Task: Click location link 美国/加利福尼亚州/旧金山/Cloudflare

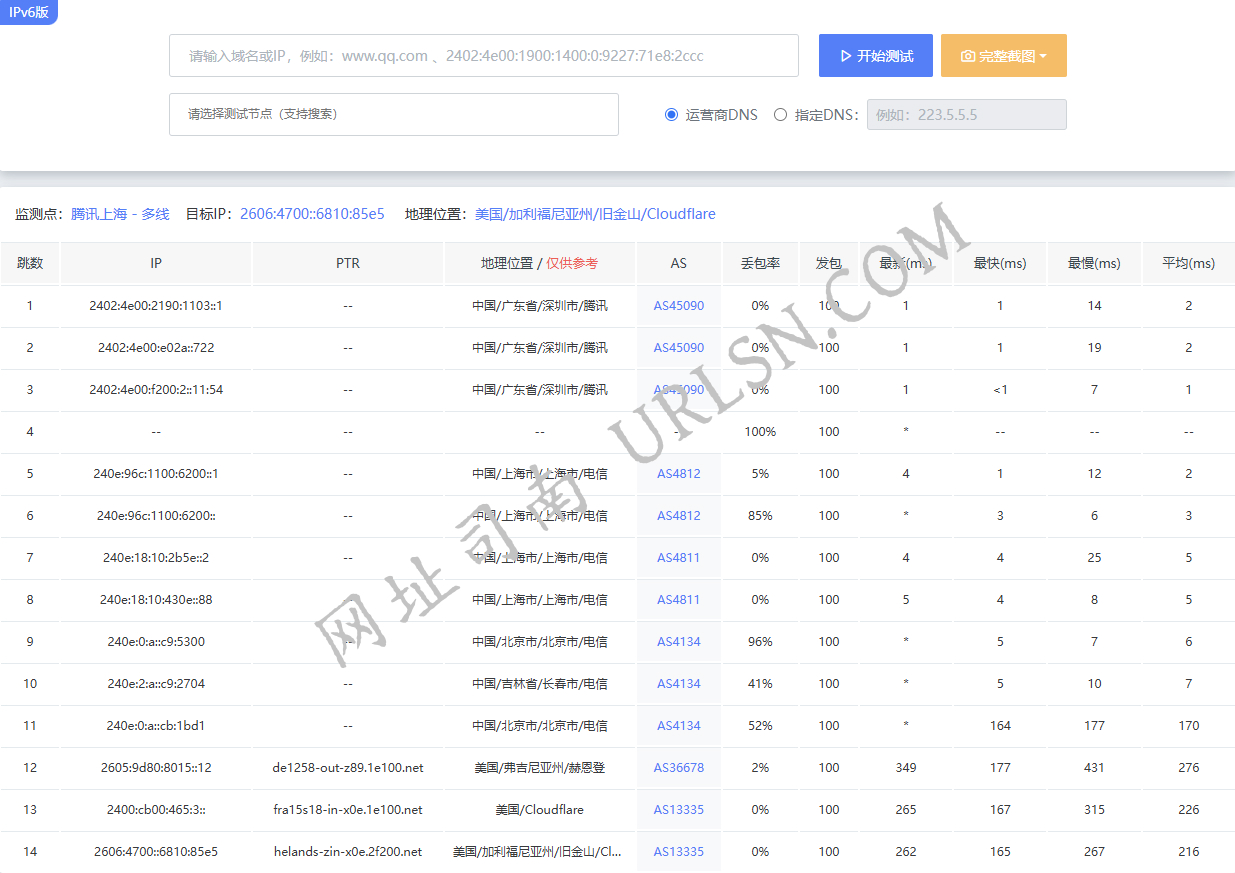Action: point(595,214)
